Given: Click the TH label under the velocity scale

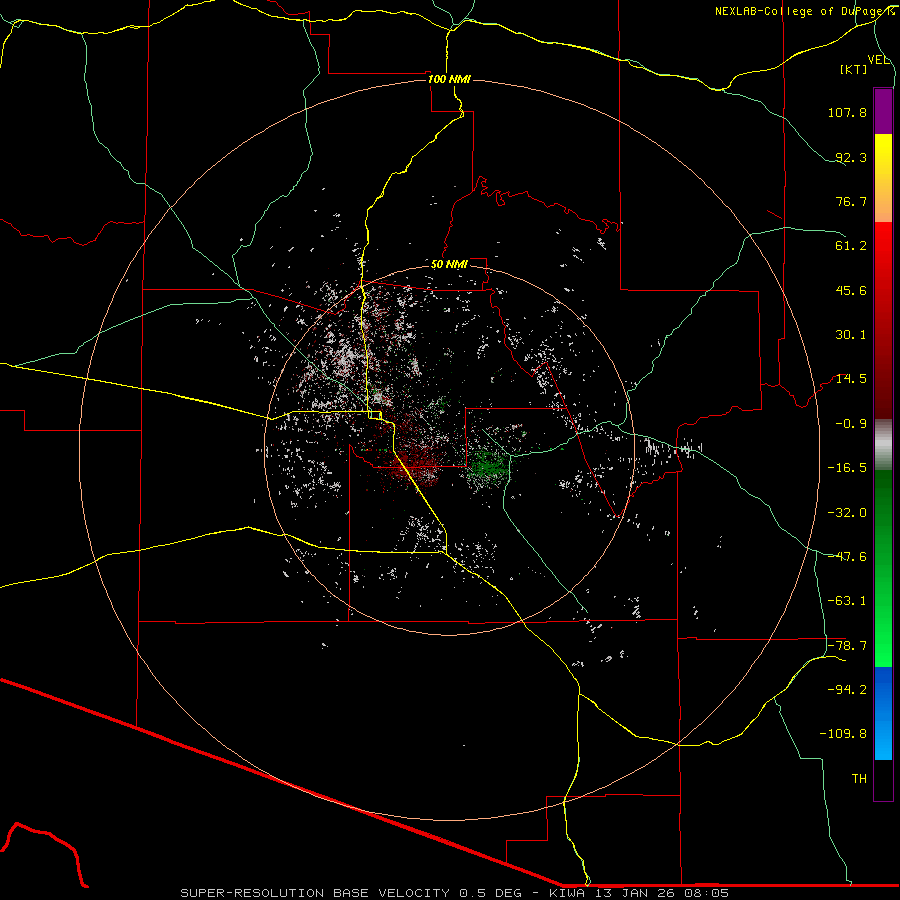Looking at the screenshot, I should pos(859,778).
